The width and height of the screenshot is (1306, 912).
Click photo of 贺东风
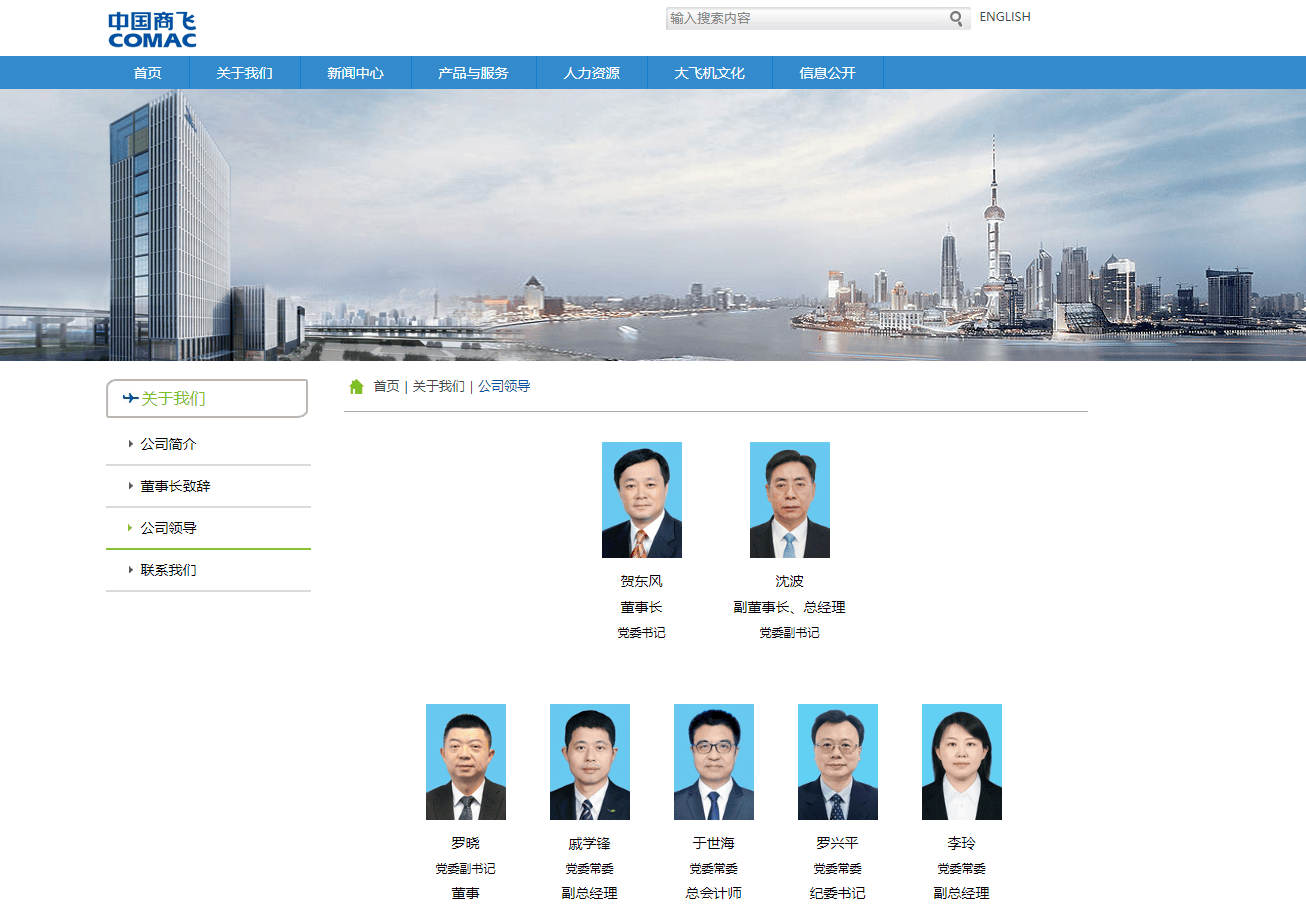click(642, 500)
